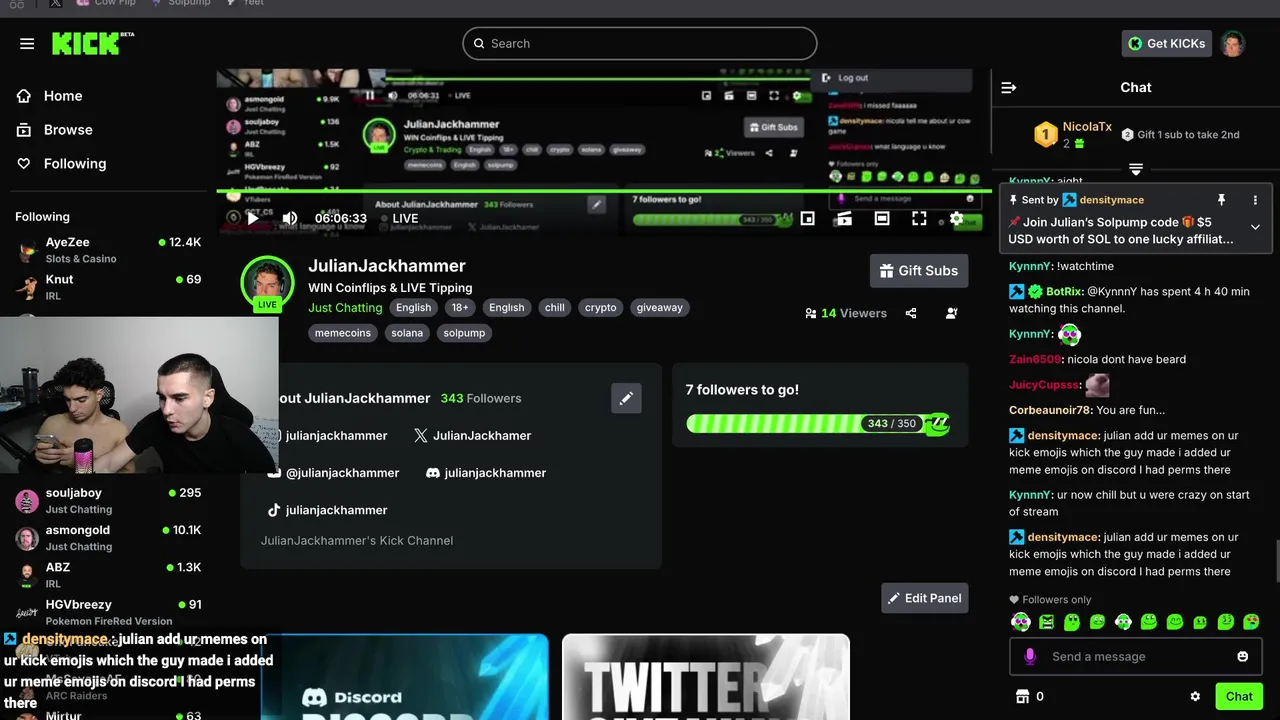
Task: Click the purple microphone icon in chat
Action: 1031,657
